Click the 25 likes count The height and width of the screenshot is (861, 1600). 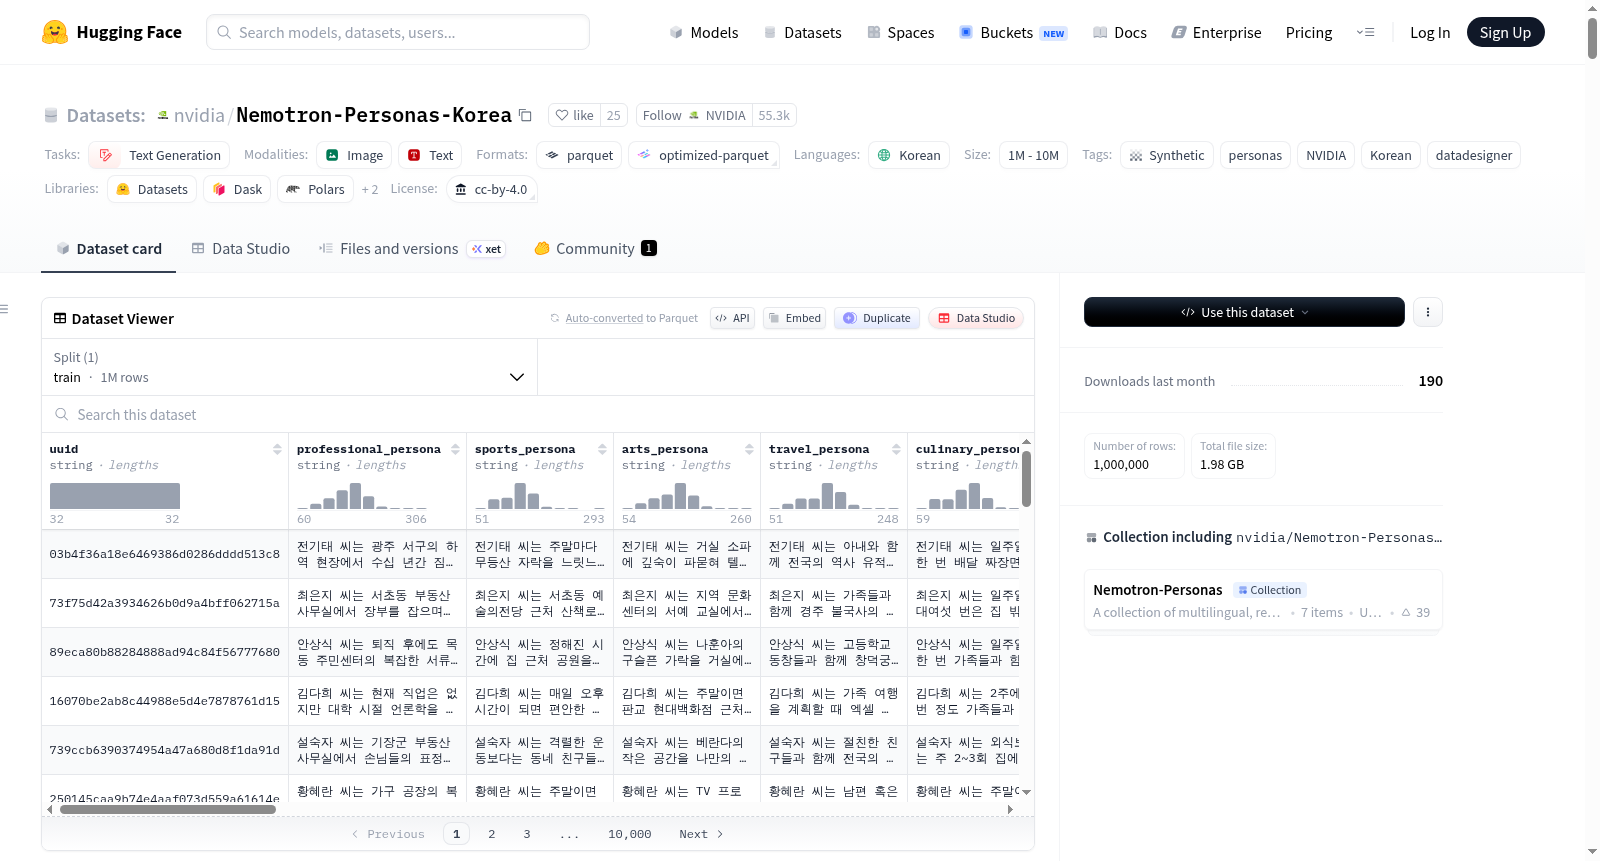(x=614, y=115)
